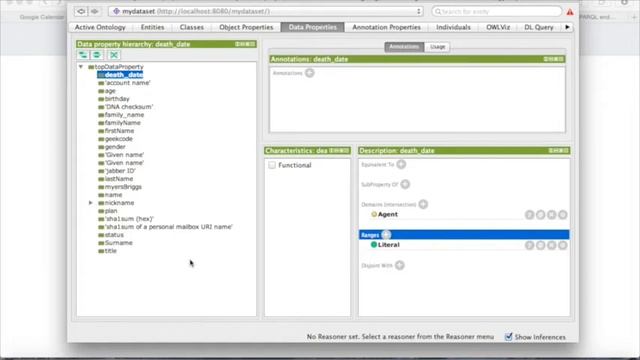
Task: Switch to the Classes tab
Action: pyautogui.click(x=191, y=27)
